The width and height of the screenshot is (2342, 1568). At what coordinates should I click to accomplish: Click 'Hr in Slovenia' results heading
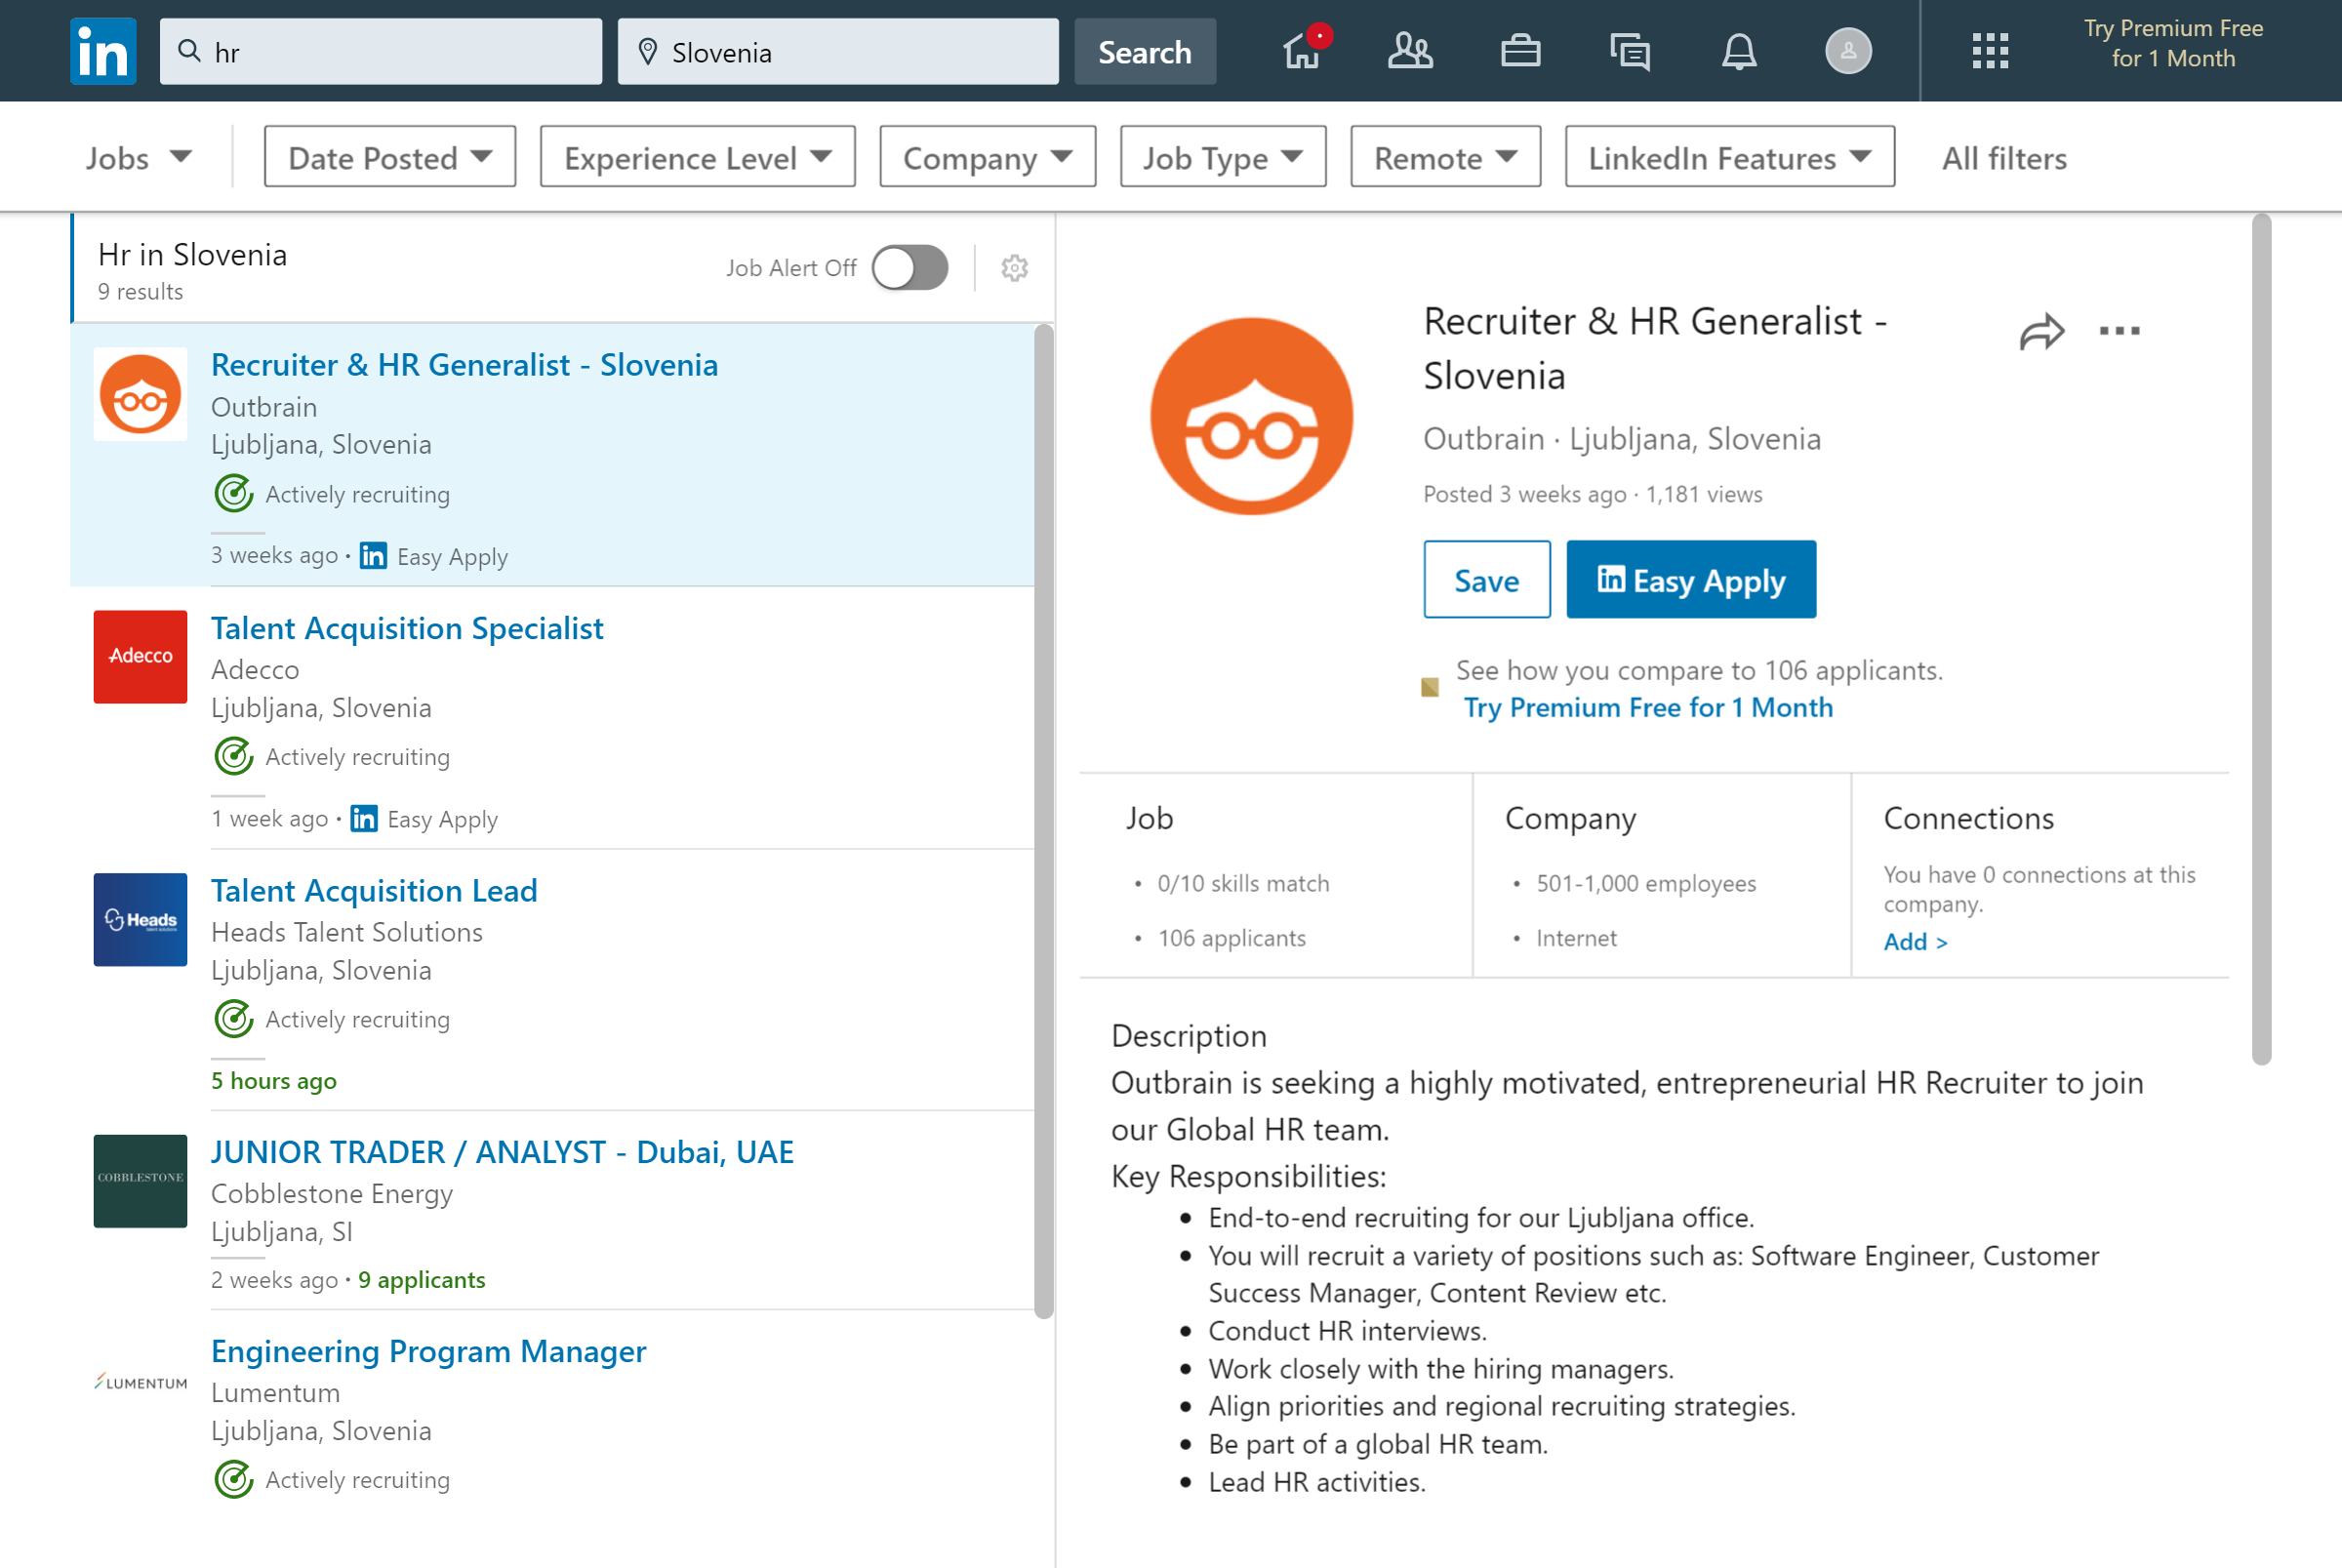click(192, 255)
